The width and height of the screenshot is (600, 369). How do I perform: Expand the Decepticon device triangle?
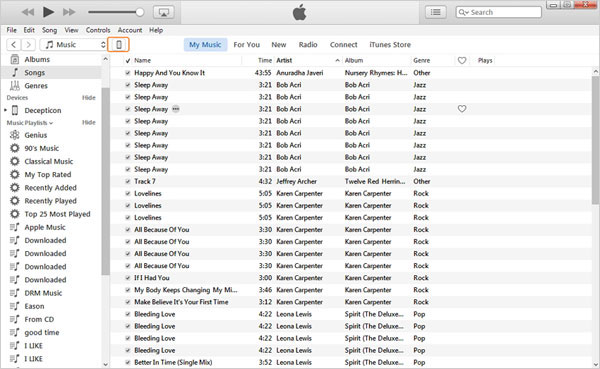[5, 111]
